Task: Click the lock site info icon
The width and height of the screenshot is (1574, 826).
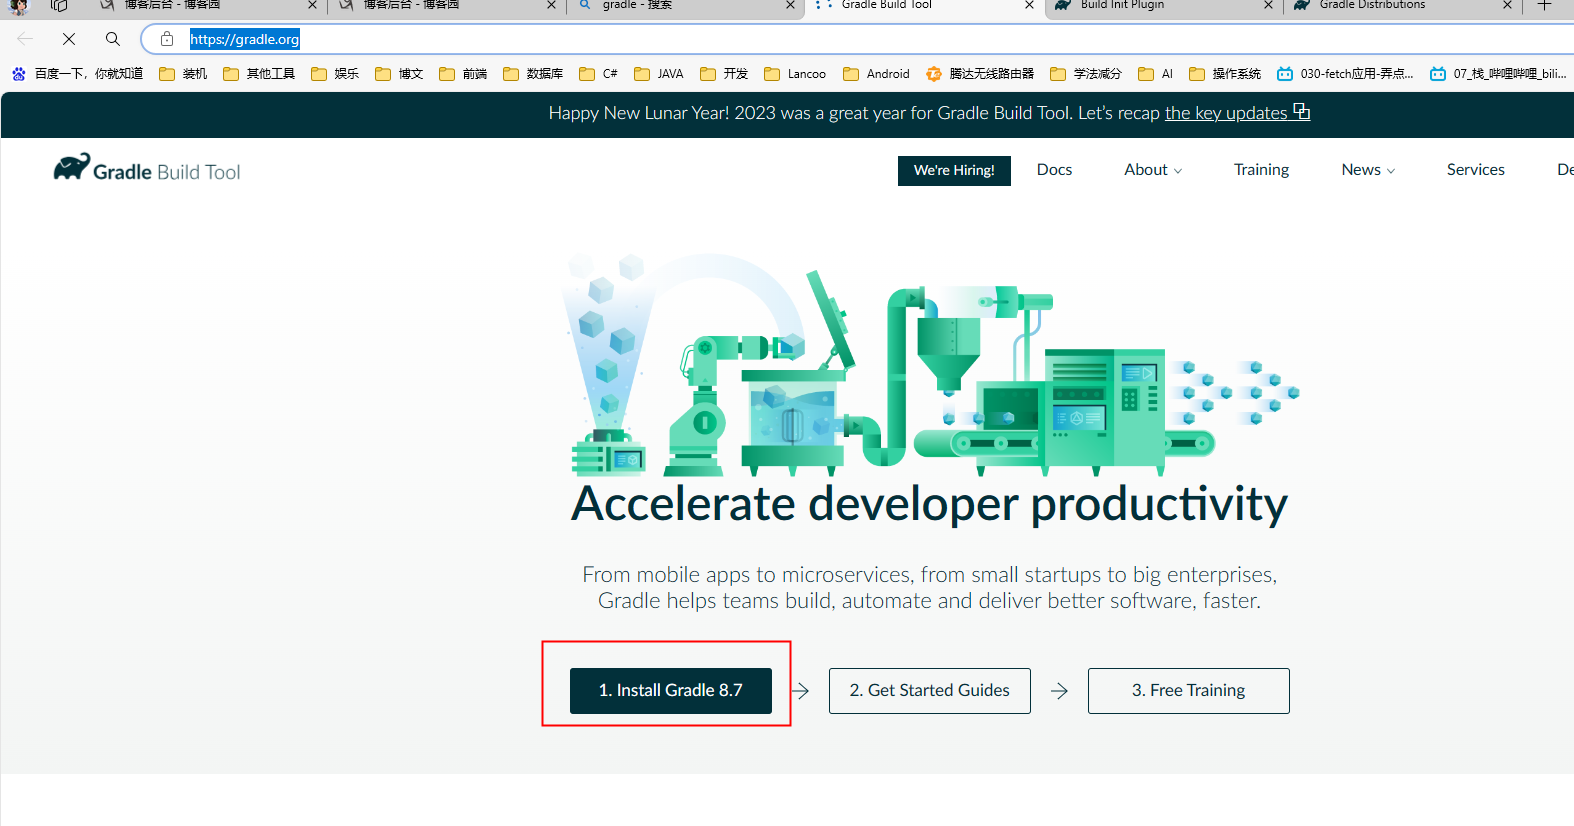Action: (167, 39)
